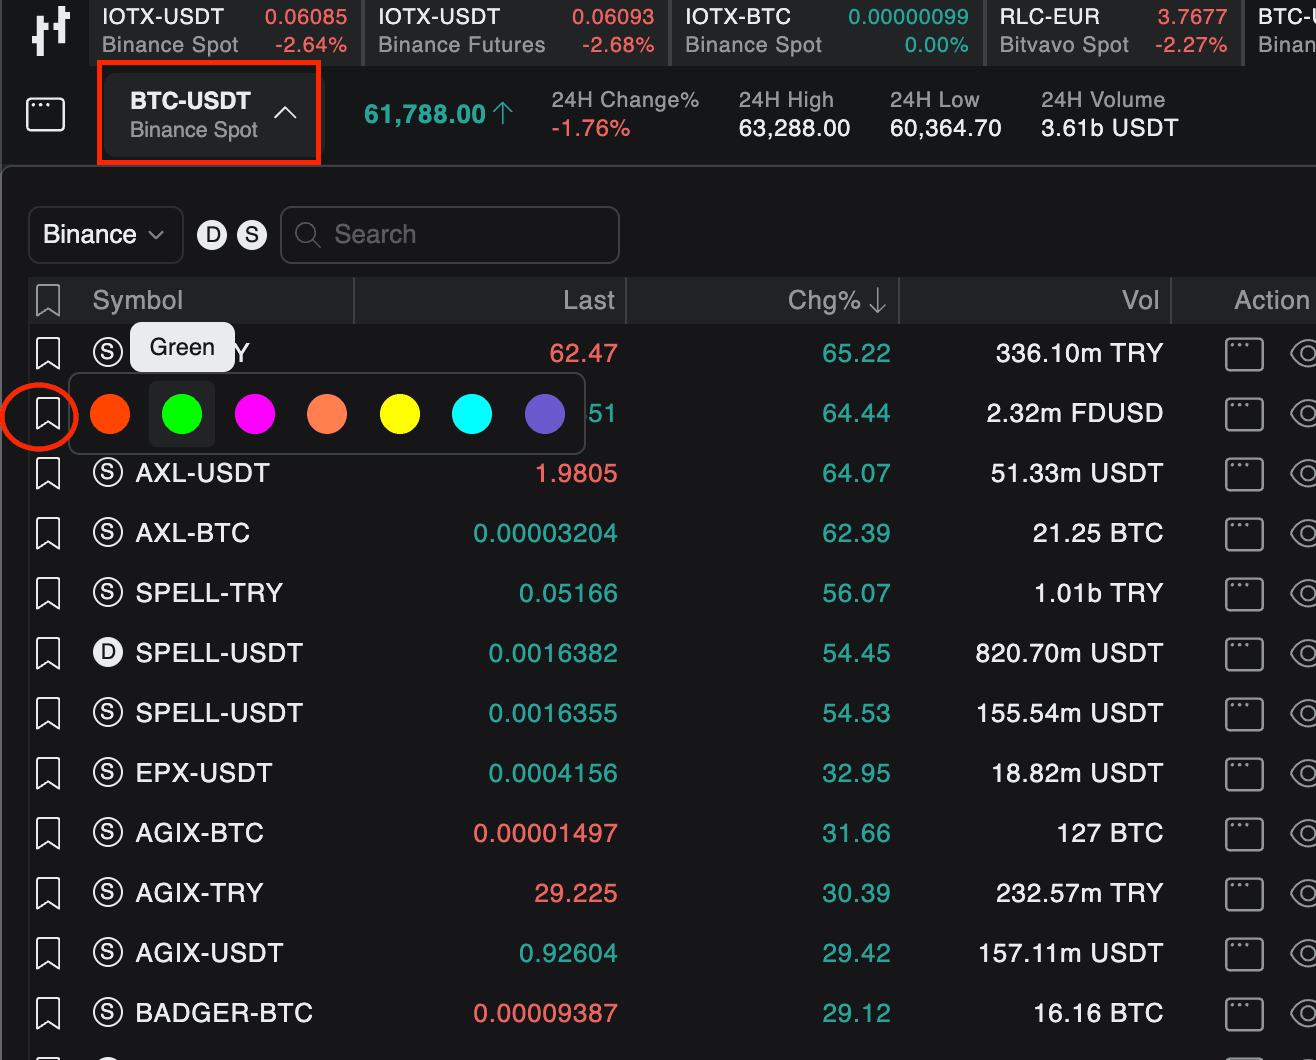
Task: Select IOTX-USDT Binance Futures ticker tab
Action: 516,31
